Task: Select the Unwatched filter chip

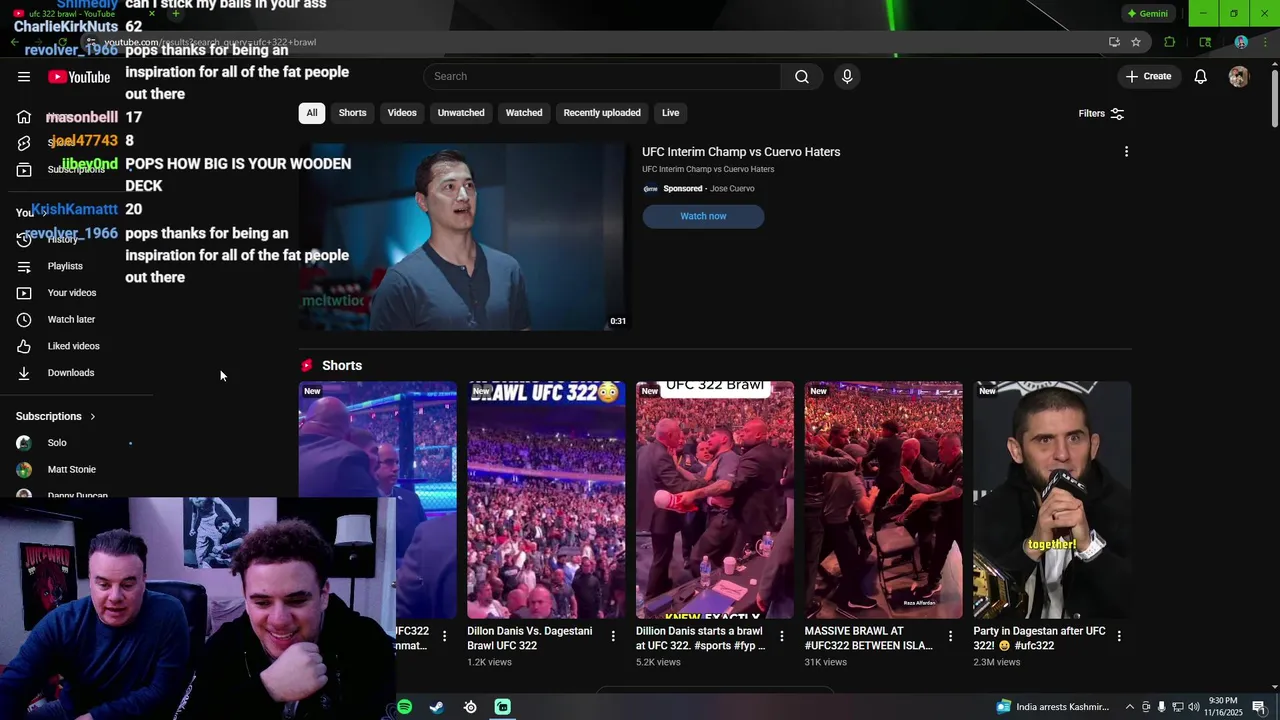Action: coord(461,113)
